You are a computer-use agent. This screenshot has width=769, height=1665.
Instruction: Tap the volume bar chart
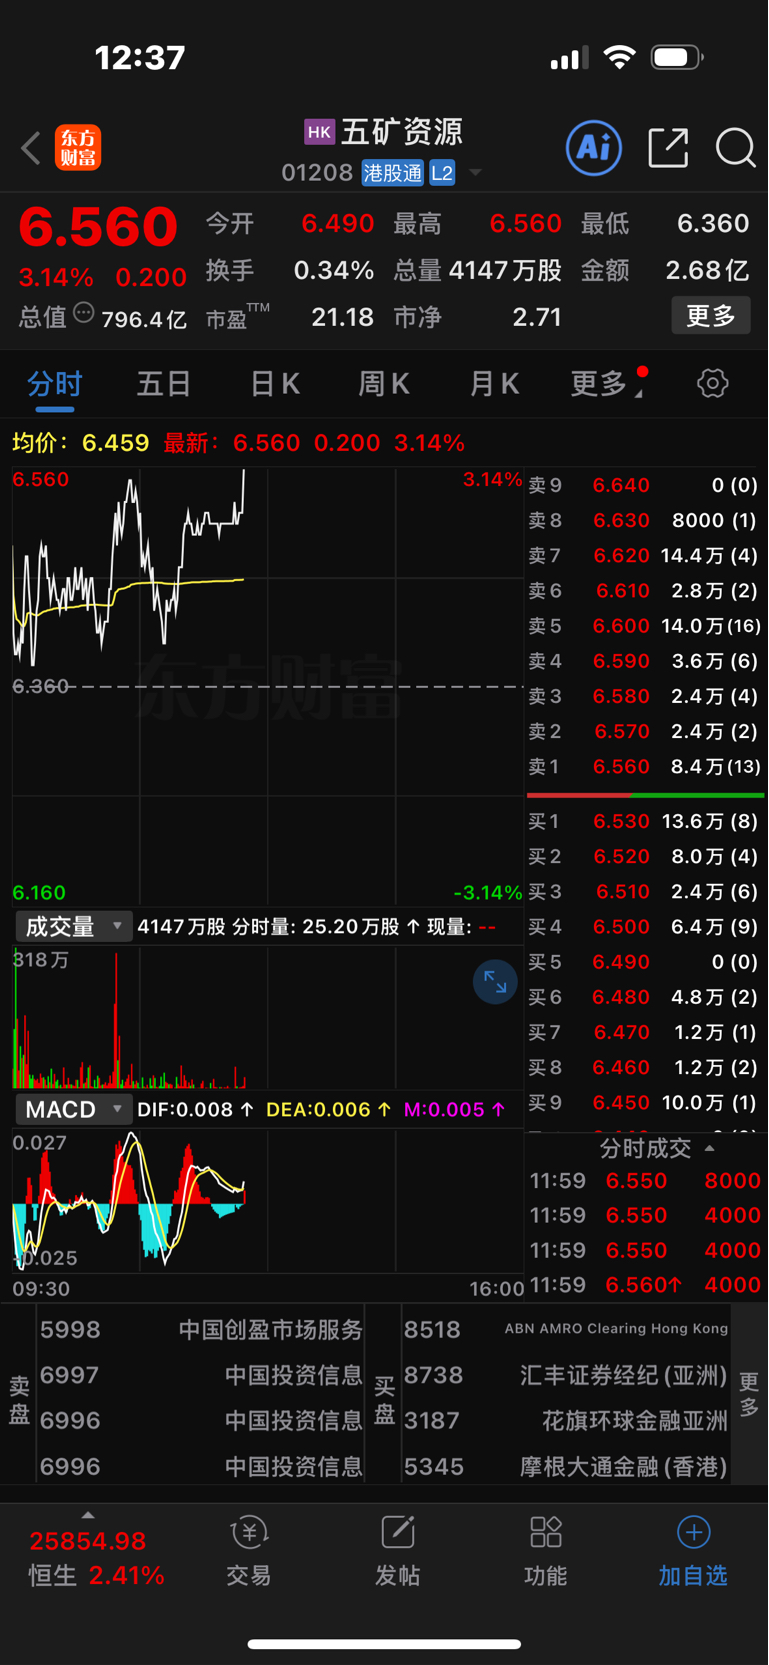(268, 1018)
